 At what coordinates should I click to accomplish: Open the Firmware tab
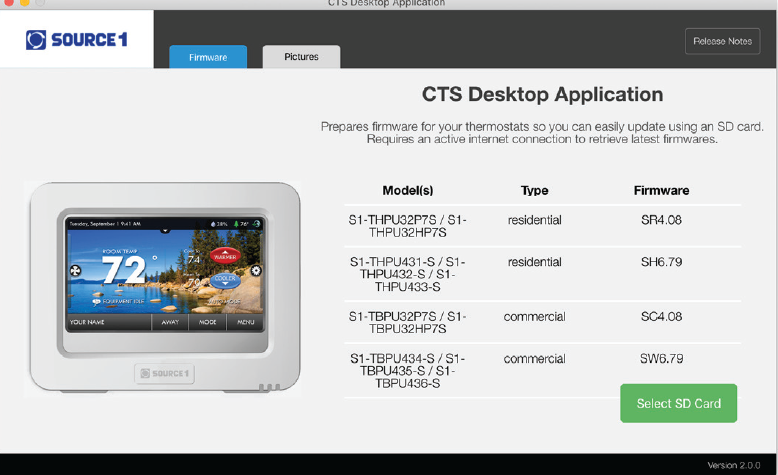[x=208, y=57]
